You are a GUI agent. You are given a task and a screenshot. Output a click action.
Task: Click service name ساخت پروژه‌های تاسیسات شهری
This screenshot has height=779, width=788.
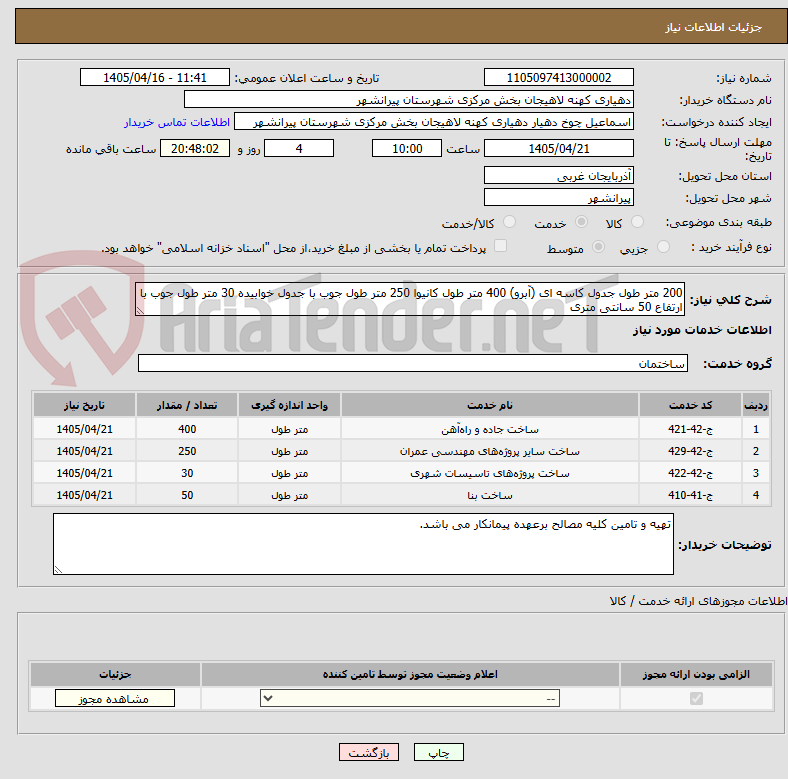(489, 474)
